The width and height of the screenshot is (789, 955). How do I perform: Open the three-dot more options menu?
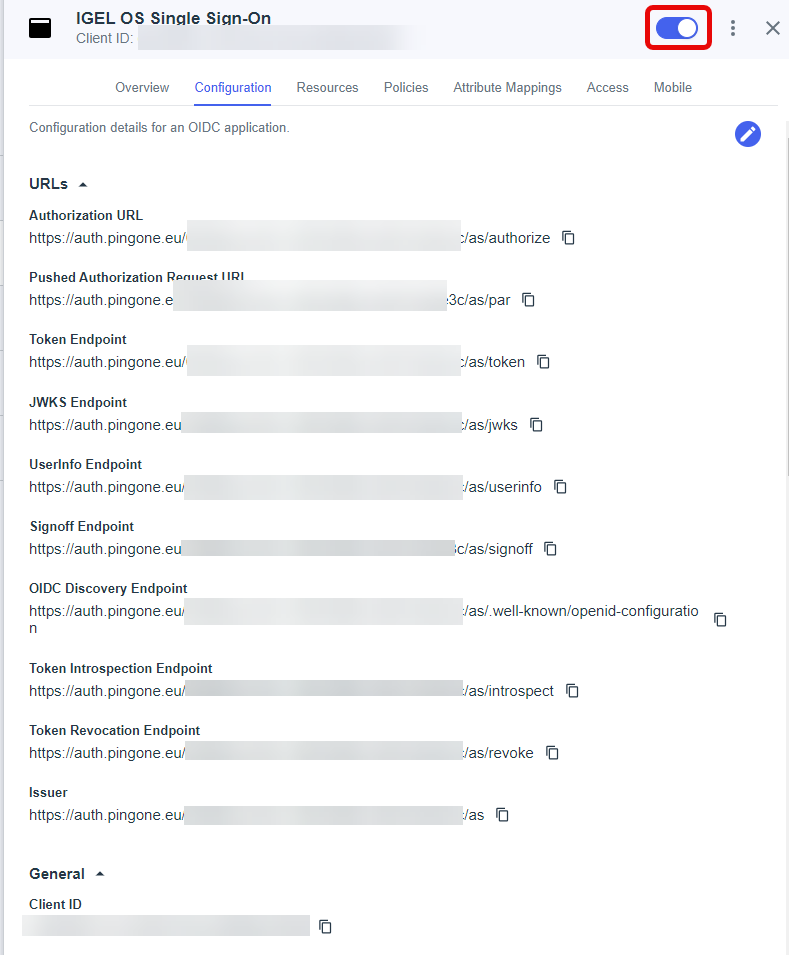point(733,28)
